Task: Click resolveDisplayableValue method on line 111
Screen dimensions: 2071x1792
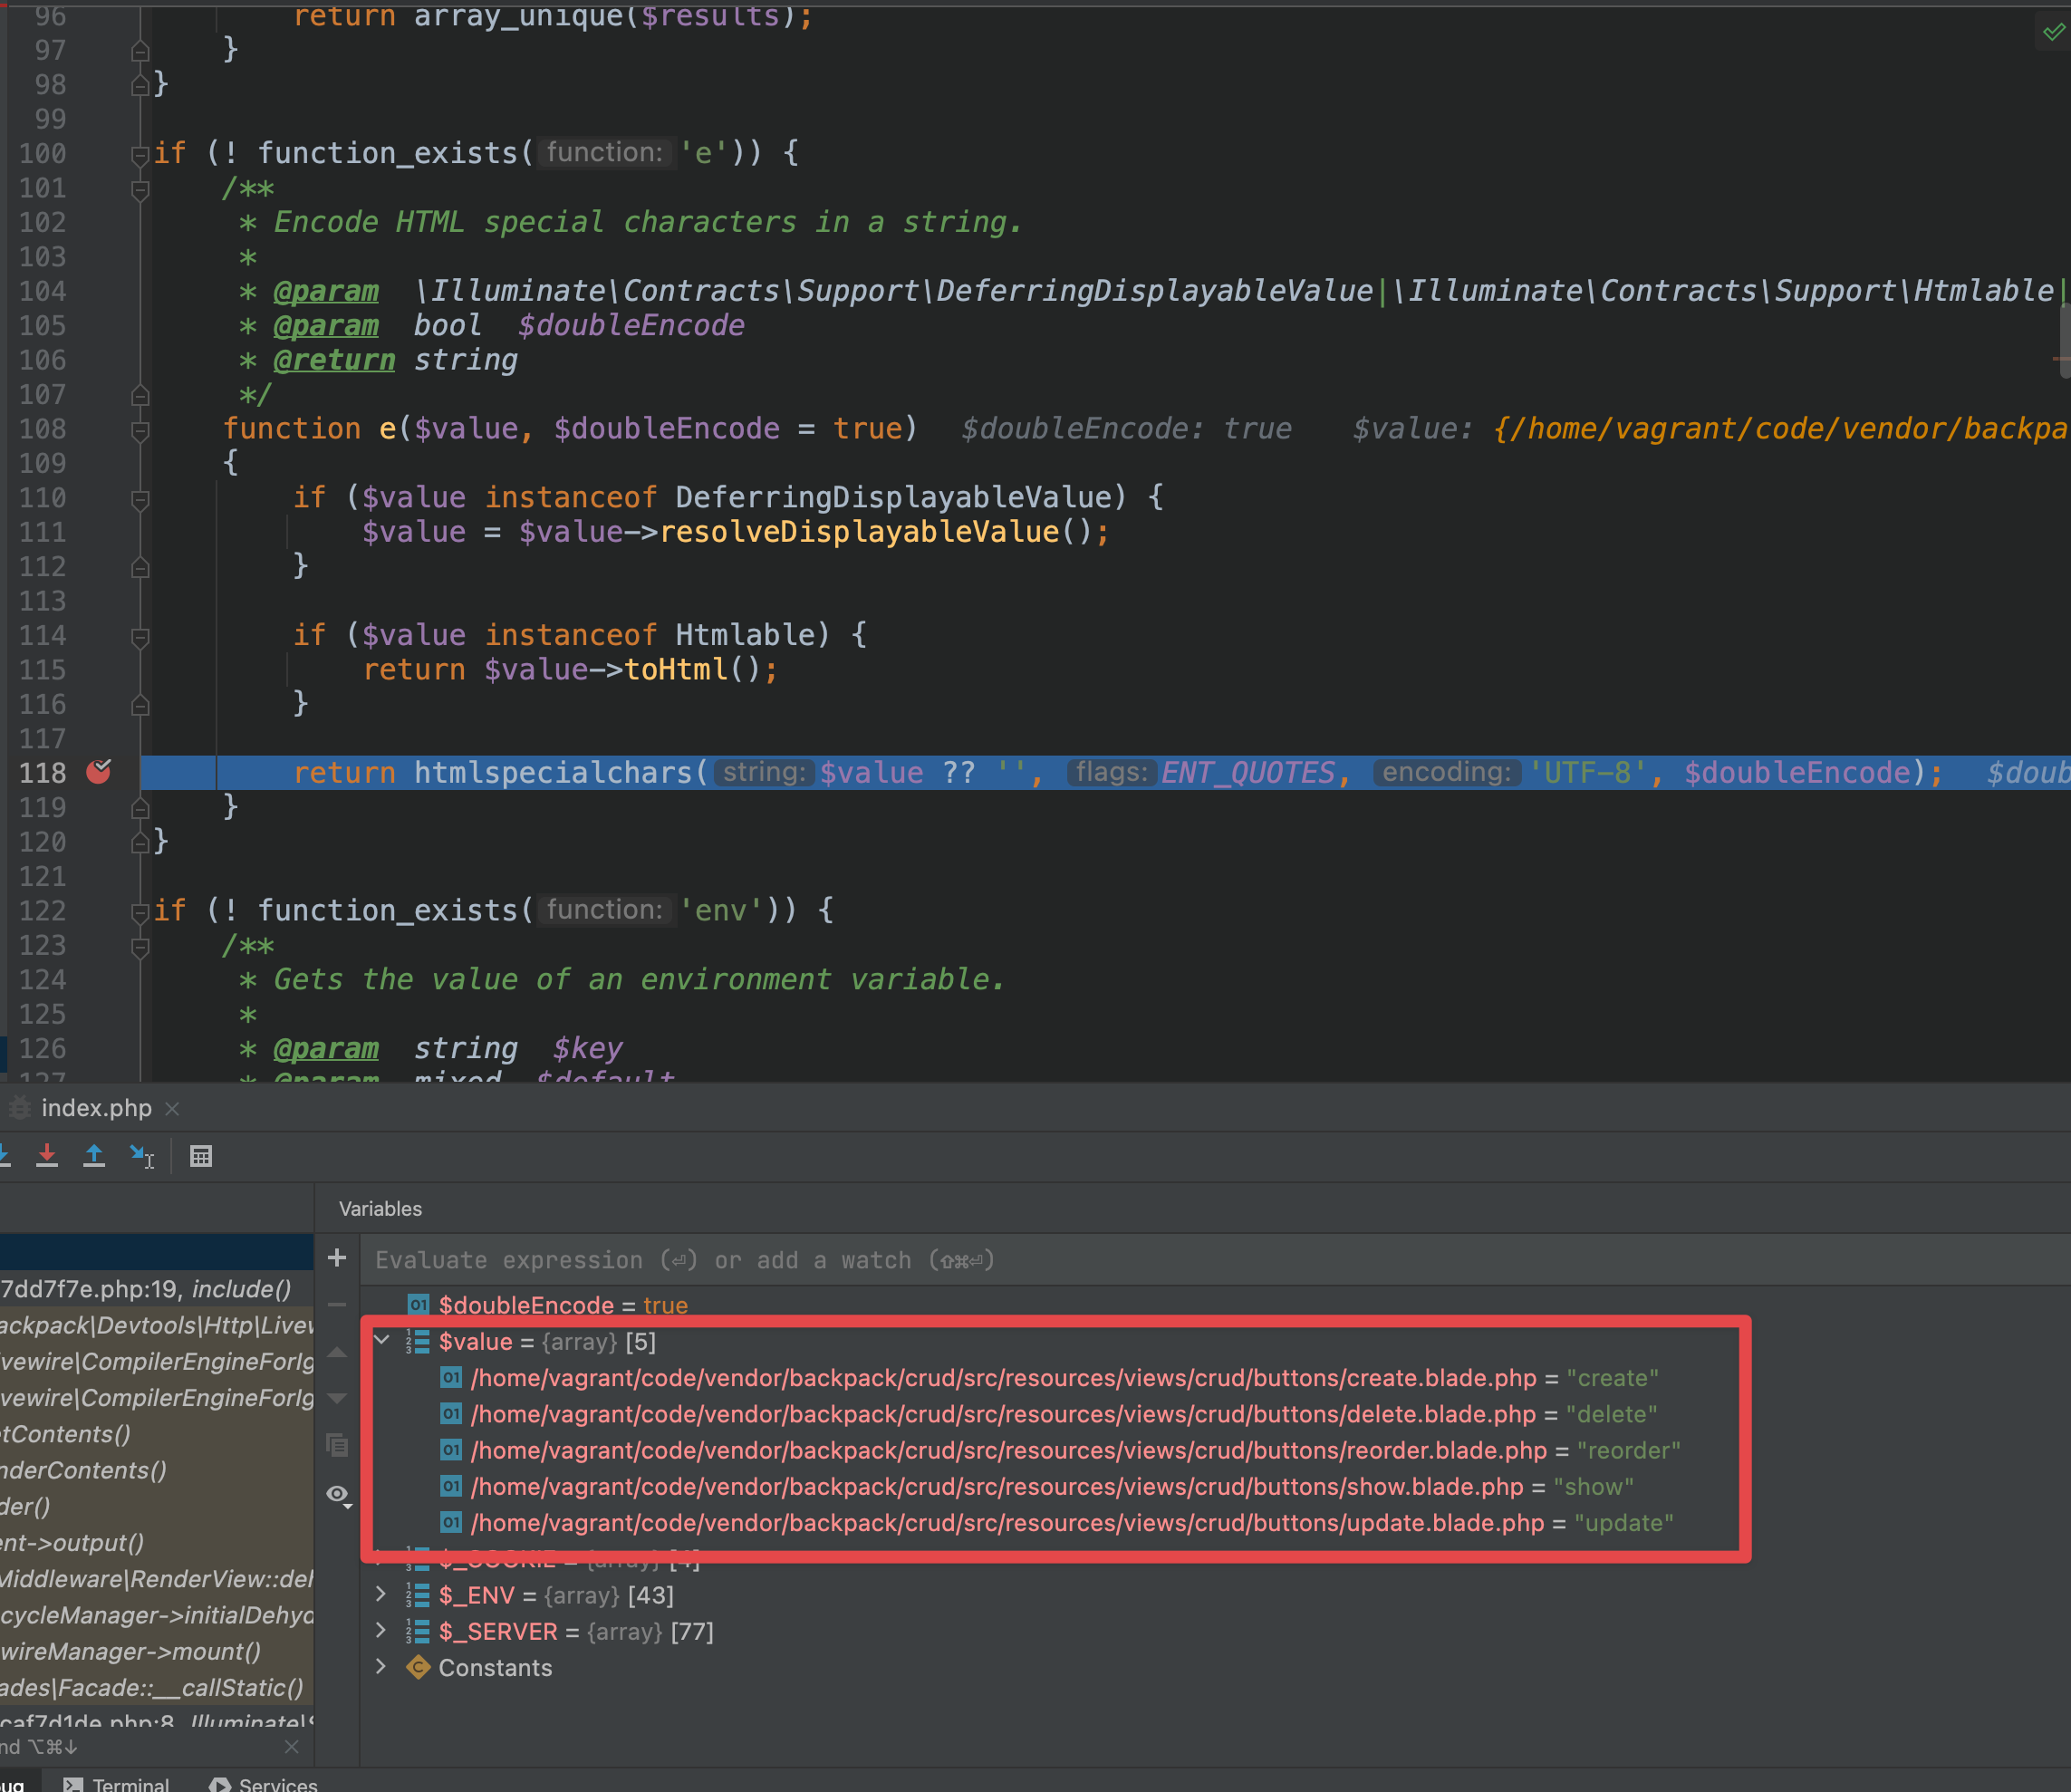Action: click(x=859, y=531)
